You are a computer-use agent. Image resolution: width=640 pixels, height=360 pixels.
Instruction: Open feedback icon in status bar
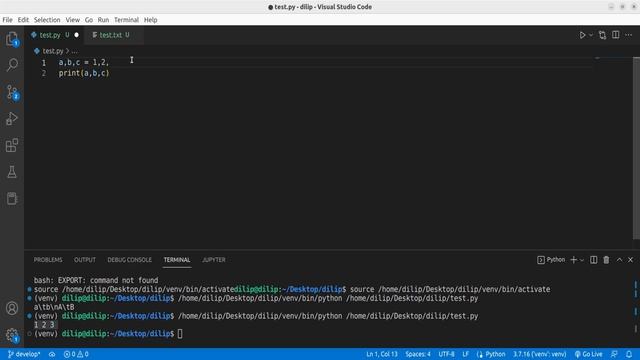click(614, 354)
